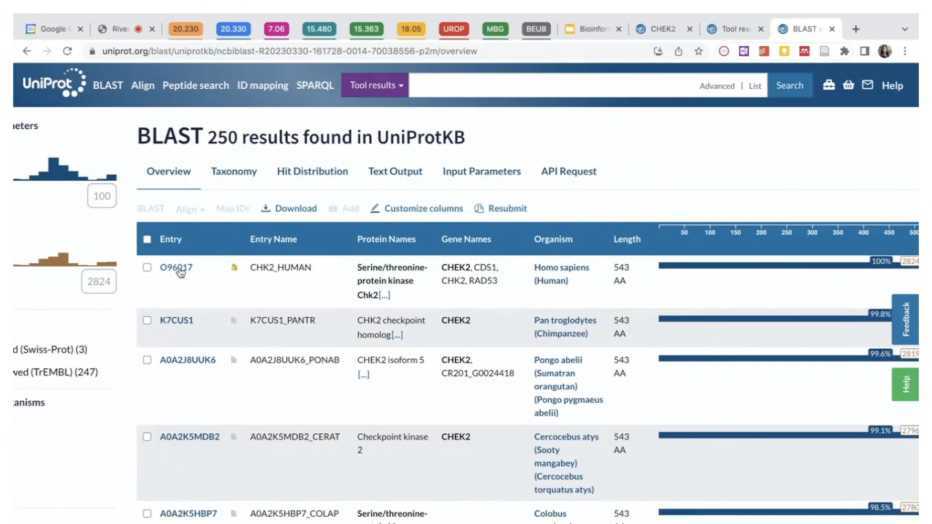Click reviewed Swiss-Prot icon beside O96017

(x=234, y=268)
